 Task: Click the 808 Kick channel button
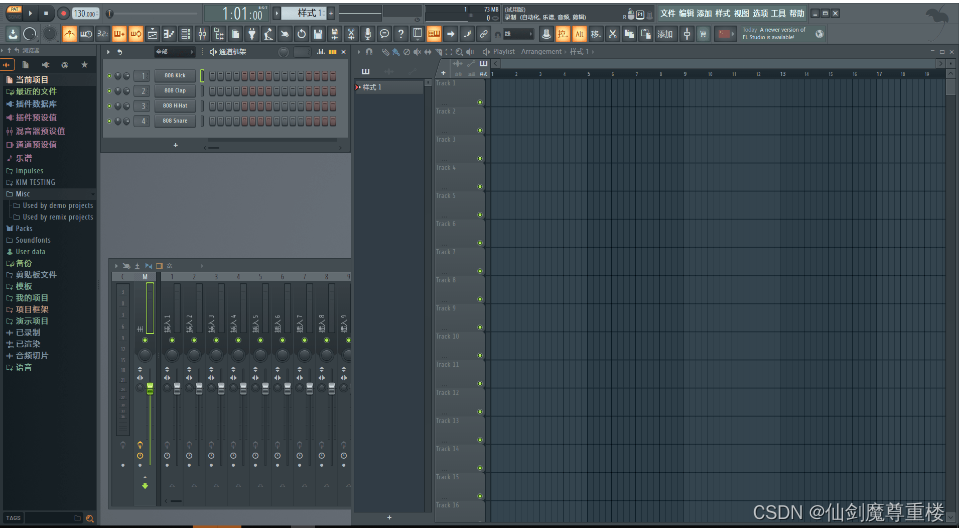[x=175, y=76]
